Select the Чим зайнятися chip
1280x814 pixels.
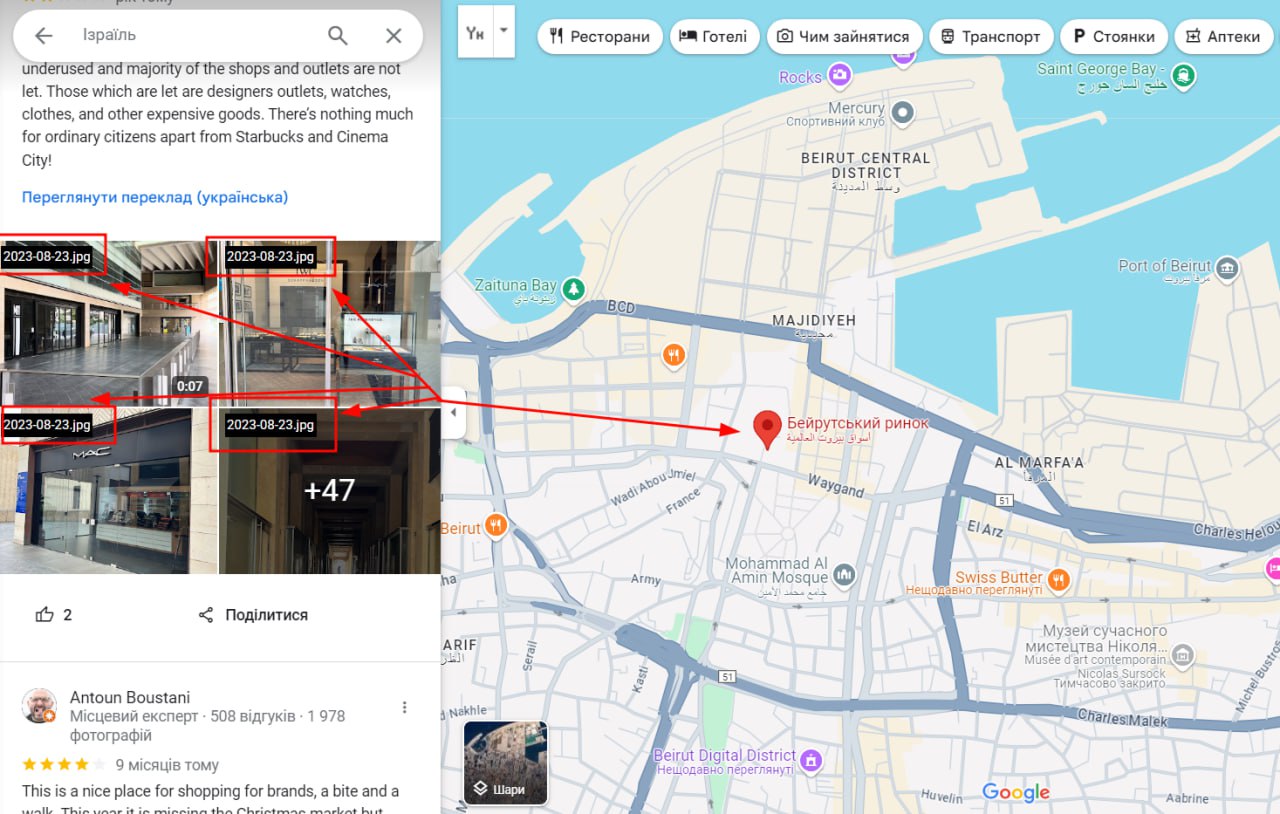click(x=843, y=36)
